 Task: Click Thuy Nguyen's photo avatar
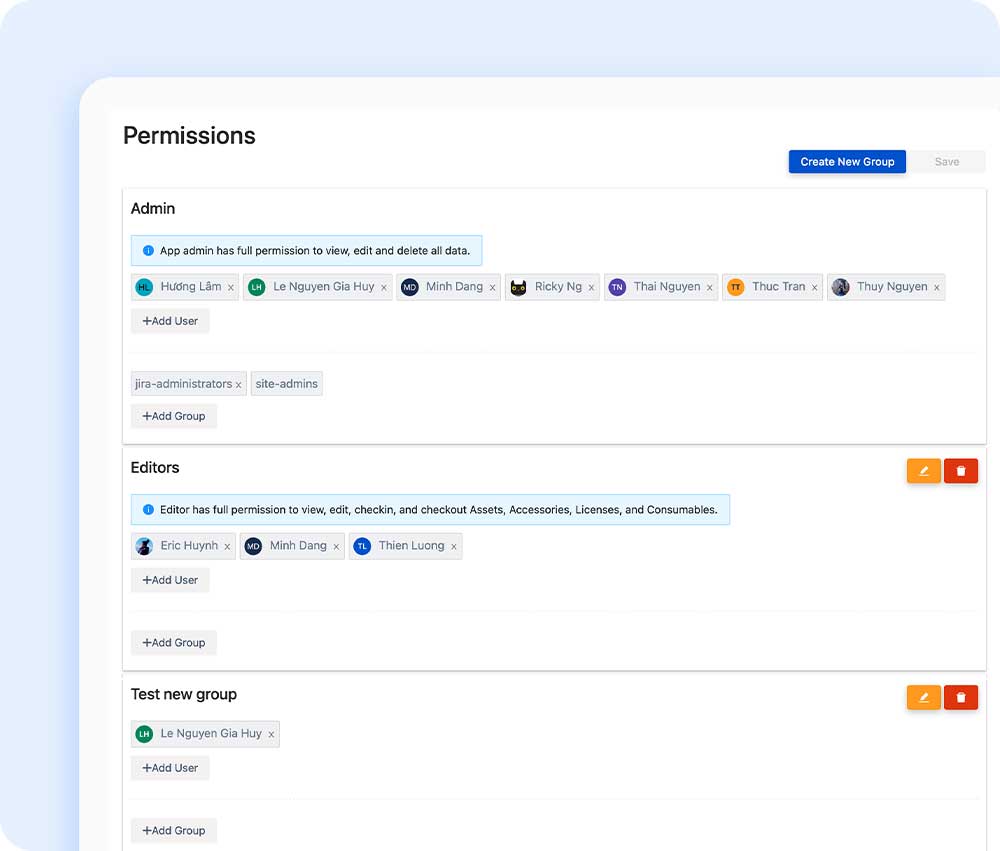click(x=841, y=287)
